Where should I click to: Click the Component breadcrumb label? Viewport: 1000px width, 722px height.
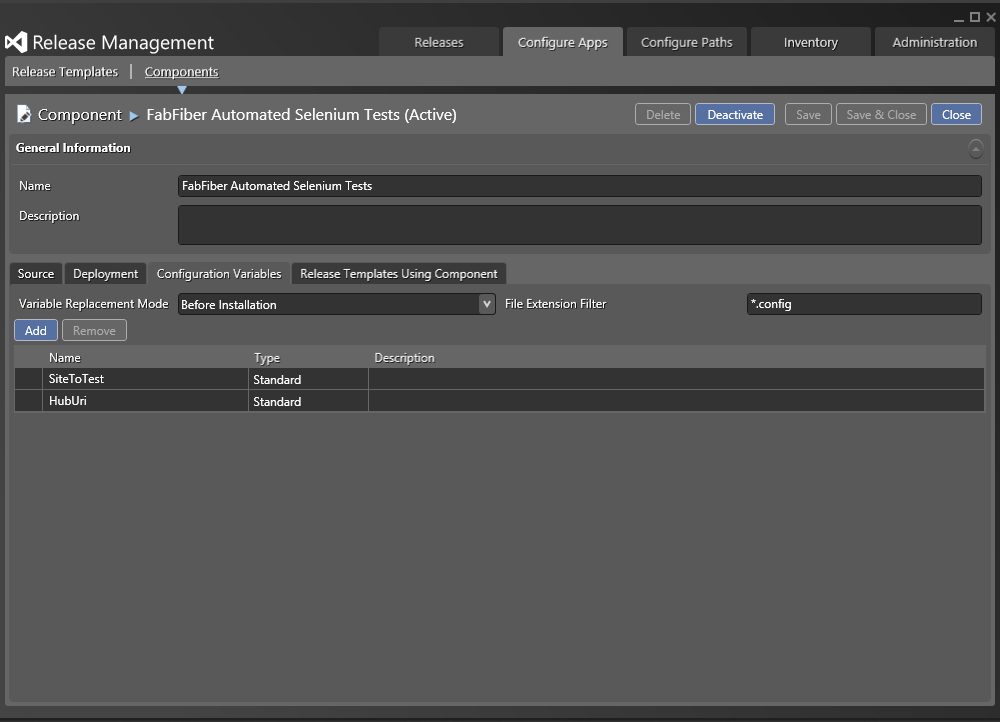(x=79, y=114)
